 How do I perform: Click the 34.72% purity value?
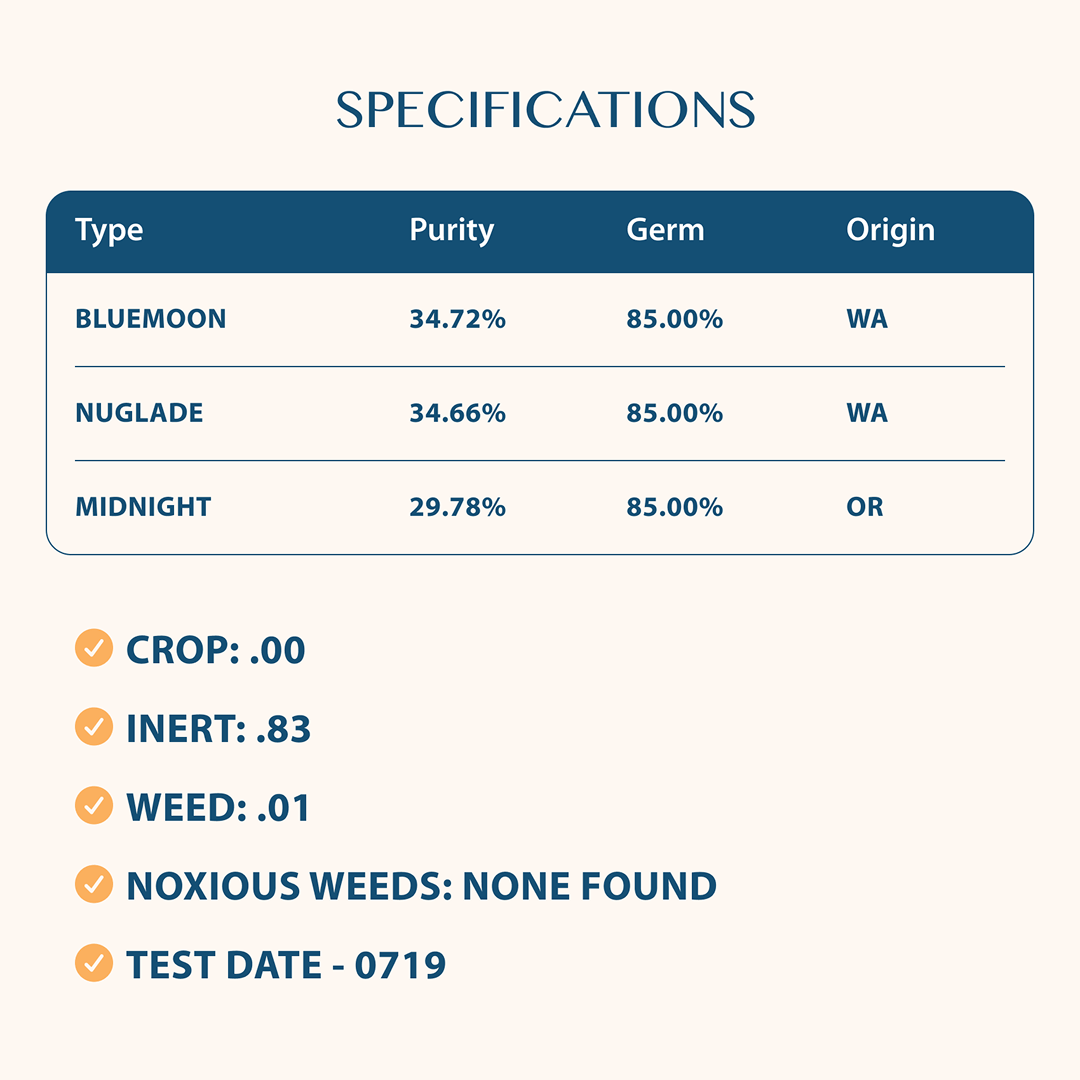457,319
